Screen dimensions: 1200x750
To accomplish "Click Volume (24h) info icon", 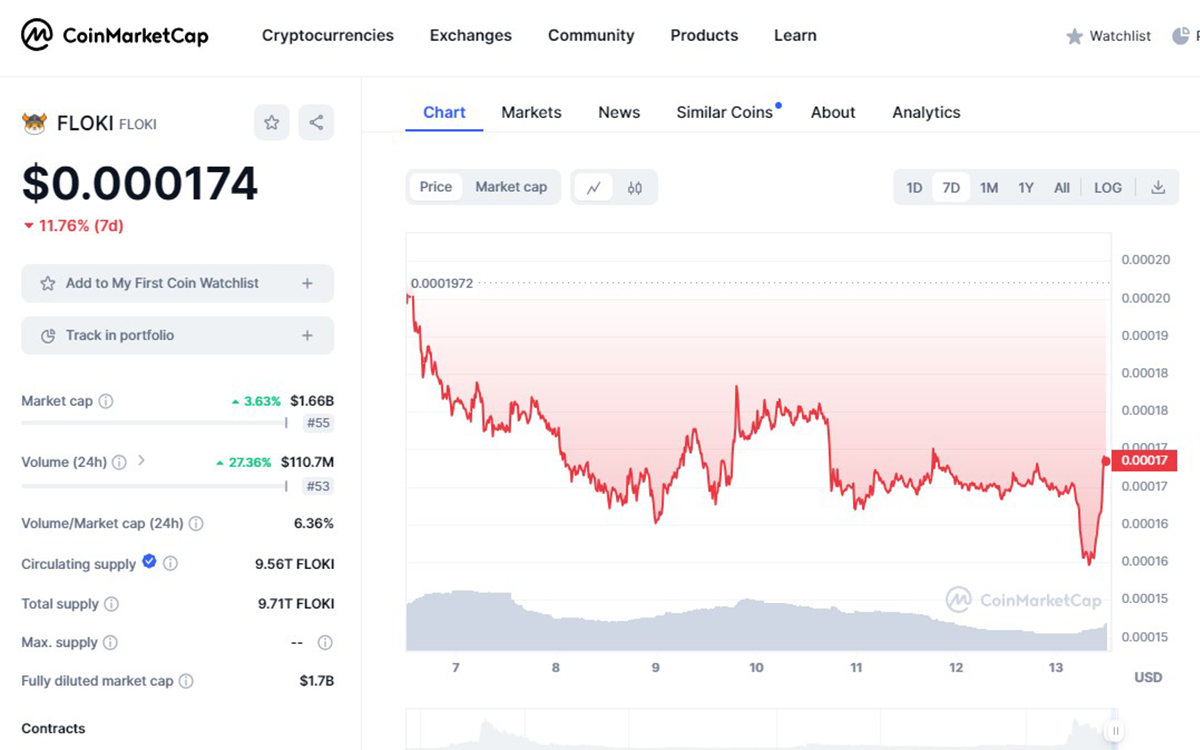I will pos(119,462).
